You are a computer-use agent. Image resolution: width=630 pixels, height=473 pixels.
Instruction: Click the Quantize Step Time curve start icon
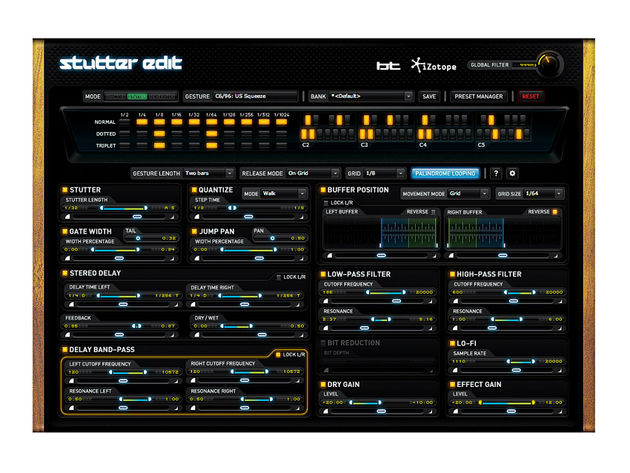click(x=197, y=217)
